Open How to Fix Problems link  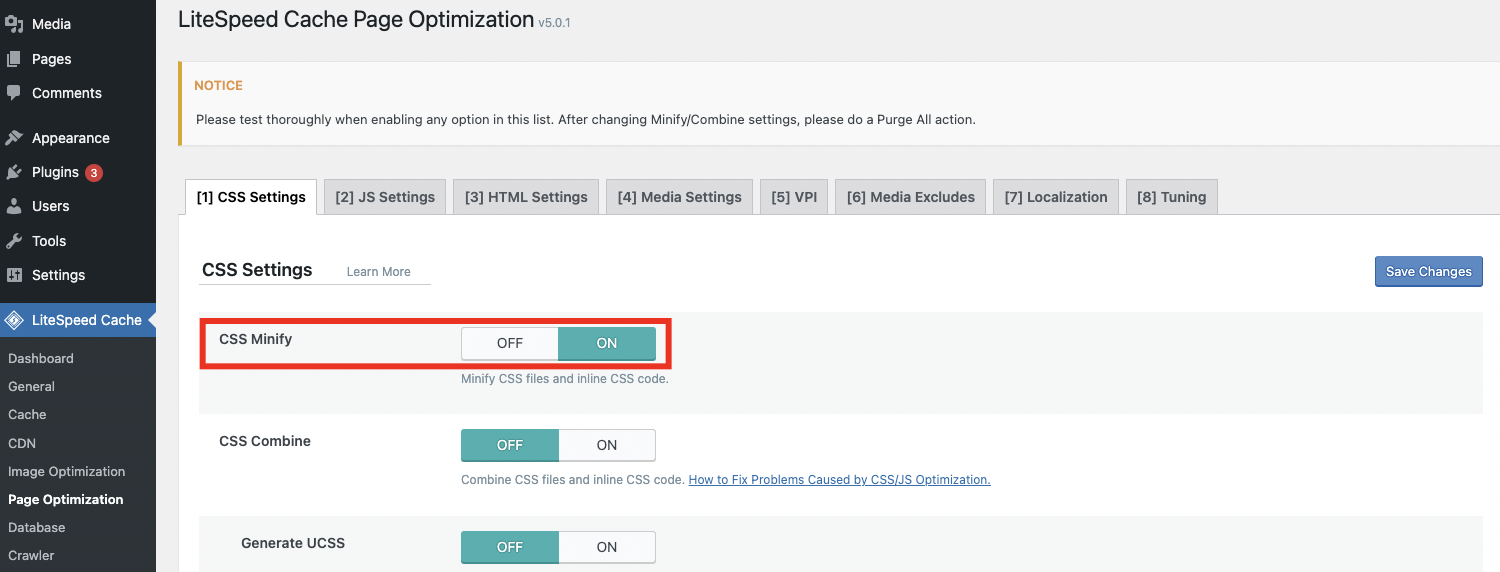tap(839, 480)
